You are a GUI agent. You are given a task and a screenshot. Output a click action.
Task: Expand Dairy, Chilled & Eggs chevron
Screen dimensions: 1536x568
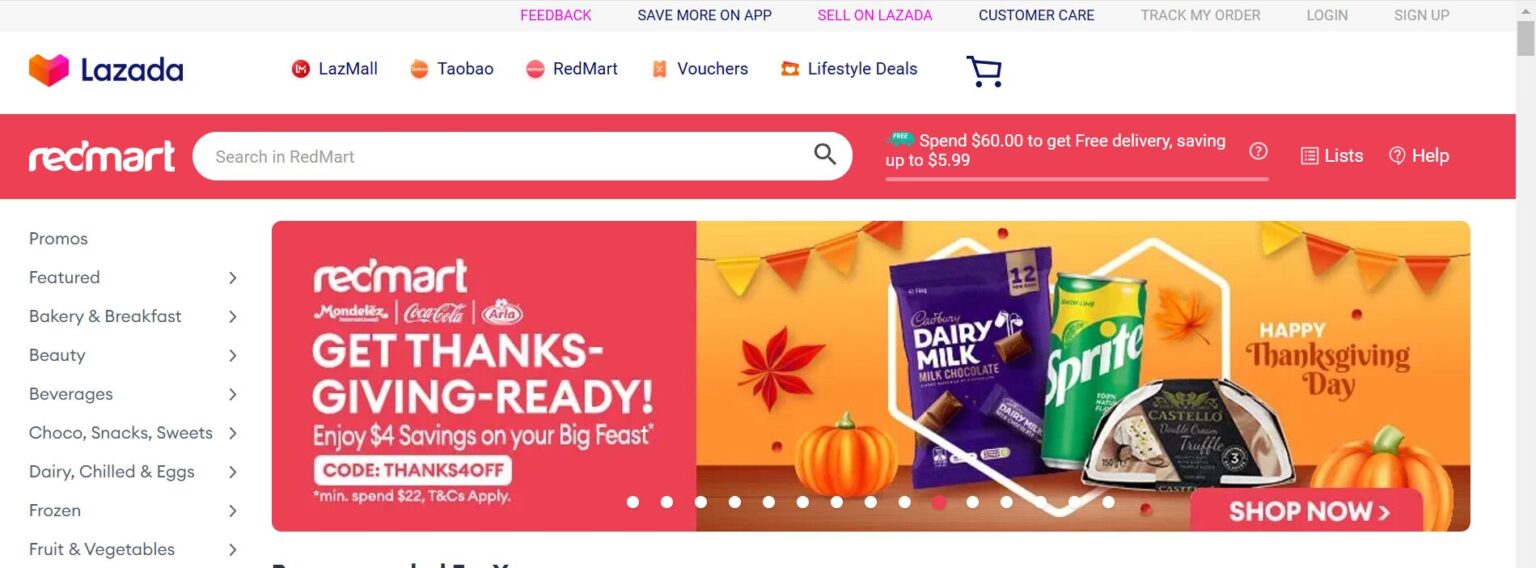(232, 472)
